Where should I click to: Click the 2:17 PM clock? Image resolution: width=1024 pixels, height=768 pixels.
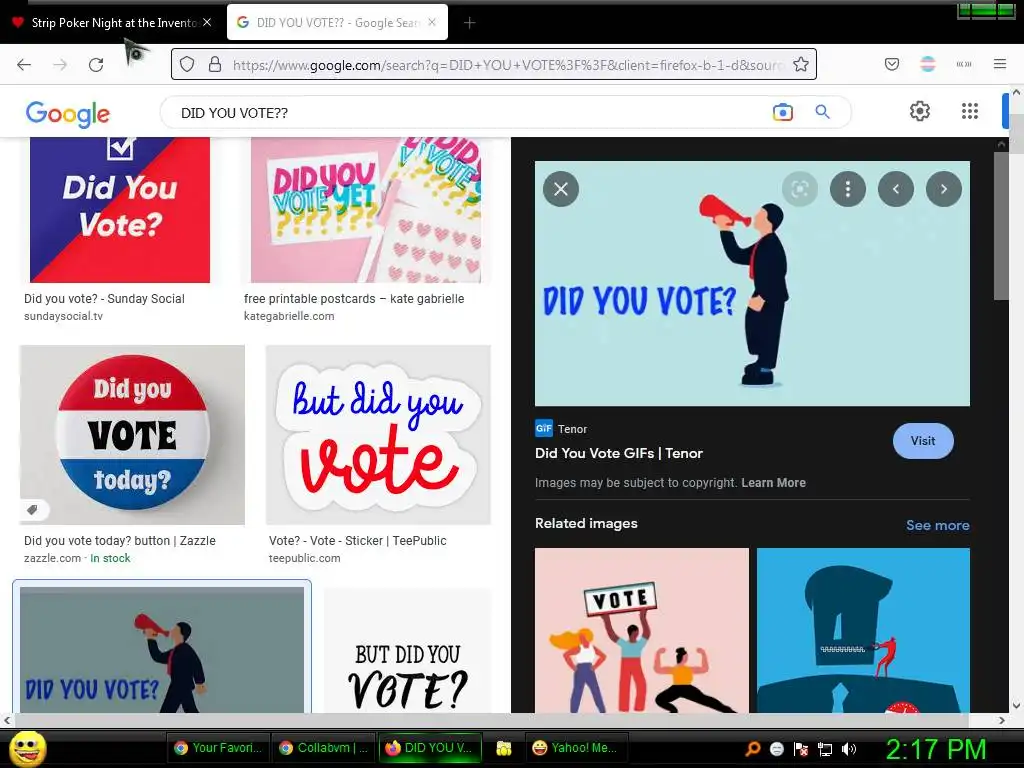(936, 749)
